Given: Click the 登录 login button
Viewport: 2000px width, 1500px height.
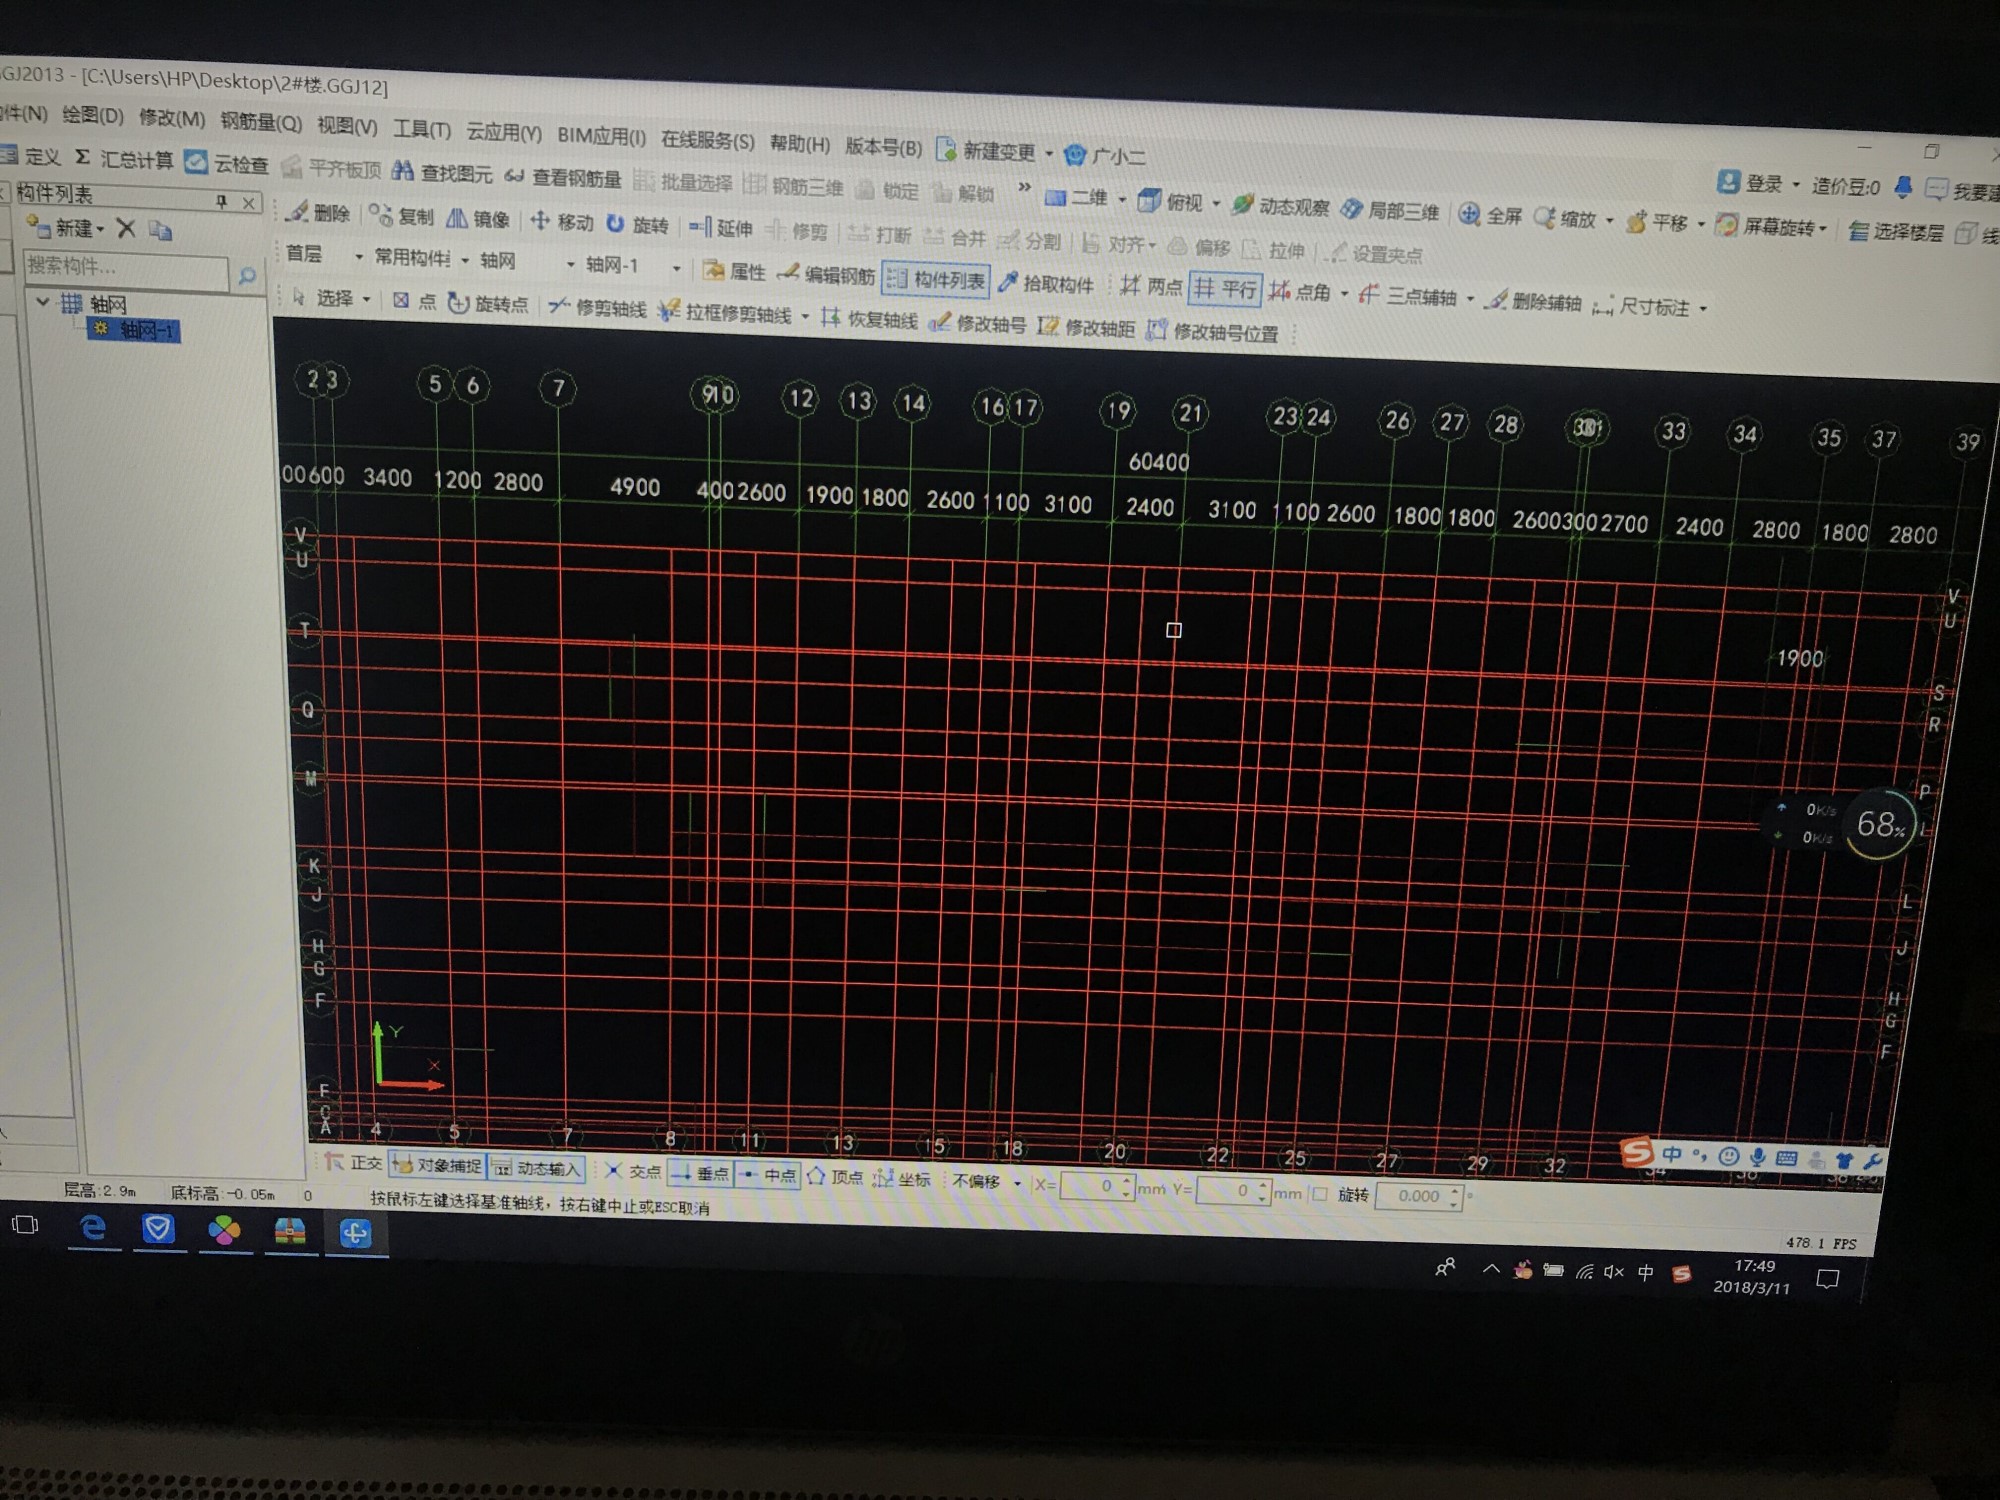Looking at the screenshot, I should pos(1752,183).
